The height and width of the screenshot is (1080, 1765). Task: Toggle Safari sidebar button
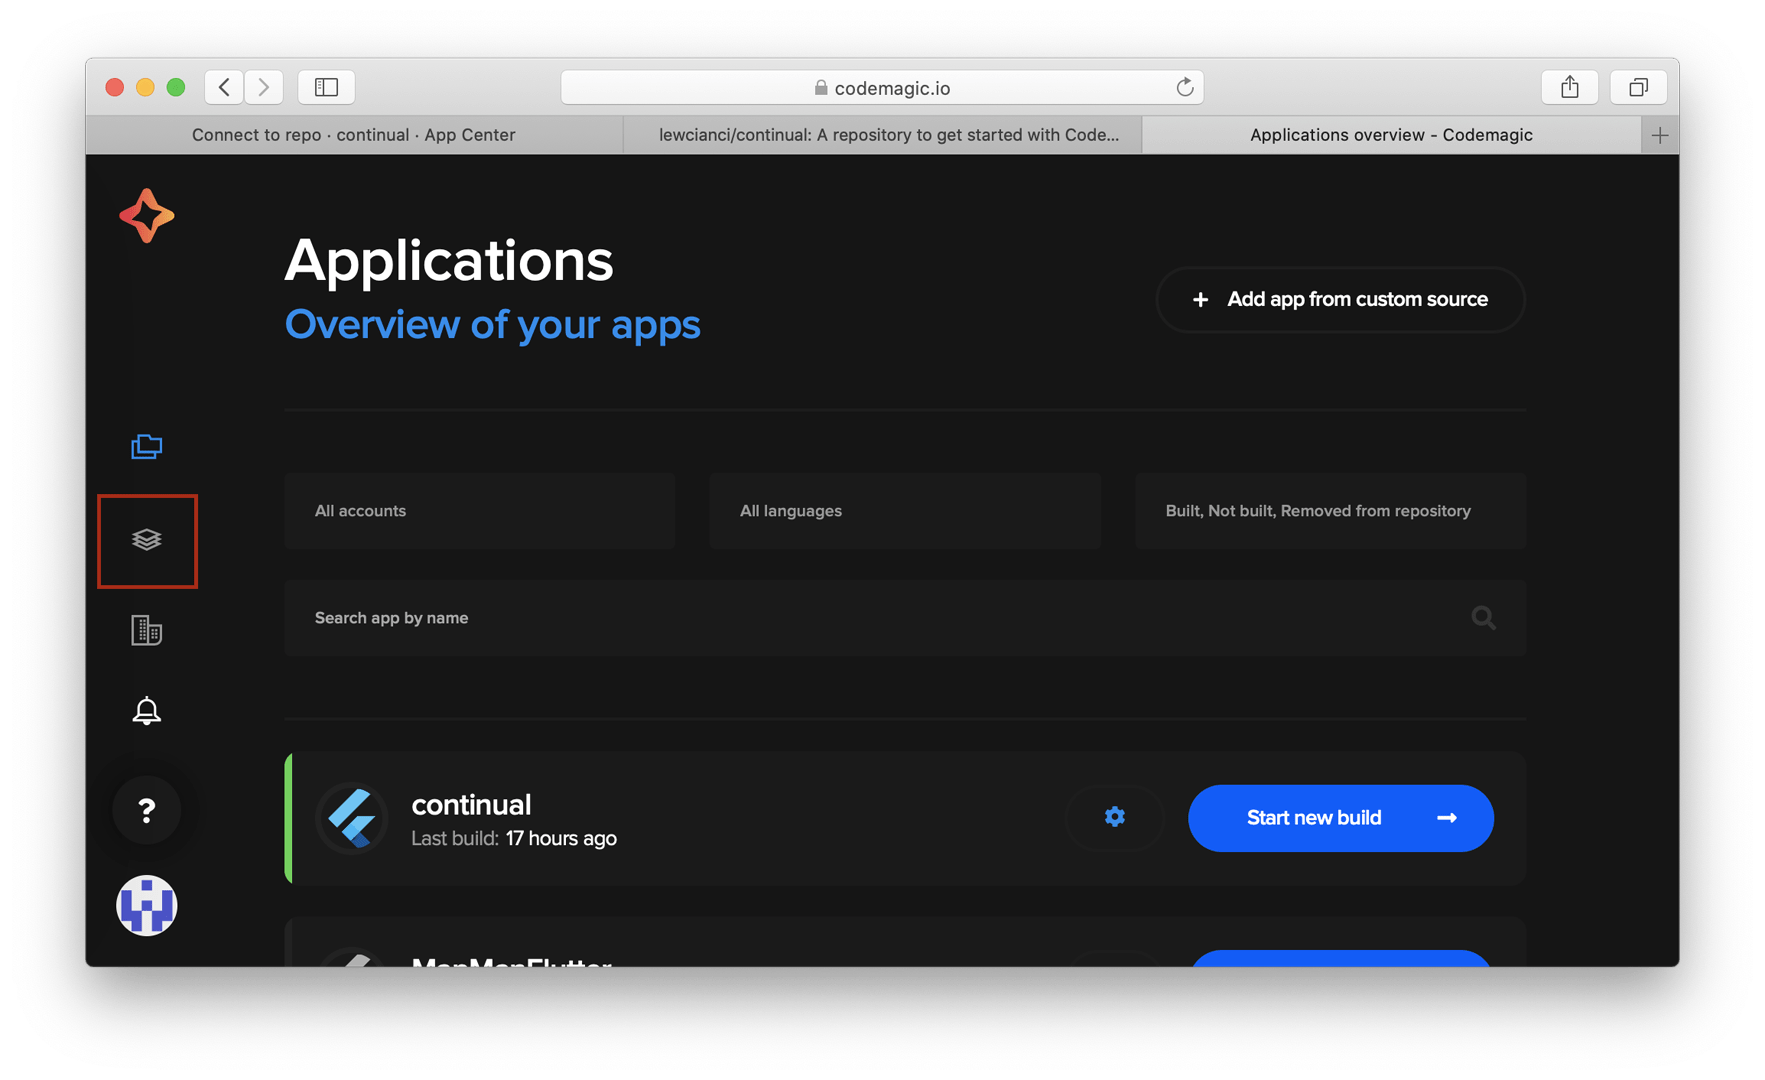point(327,87)
